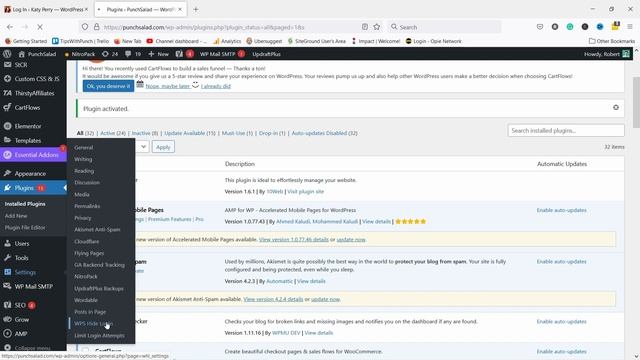This screenshot has height=360, width=640.
Task: Select Limit Login Attempts submenu item
Action: click(99, 335)
